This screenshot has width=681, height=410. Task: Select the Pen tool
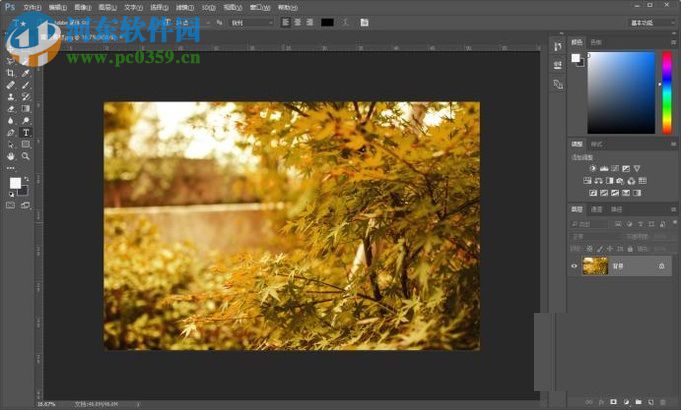pyautogui.click(x=11, y=132)
